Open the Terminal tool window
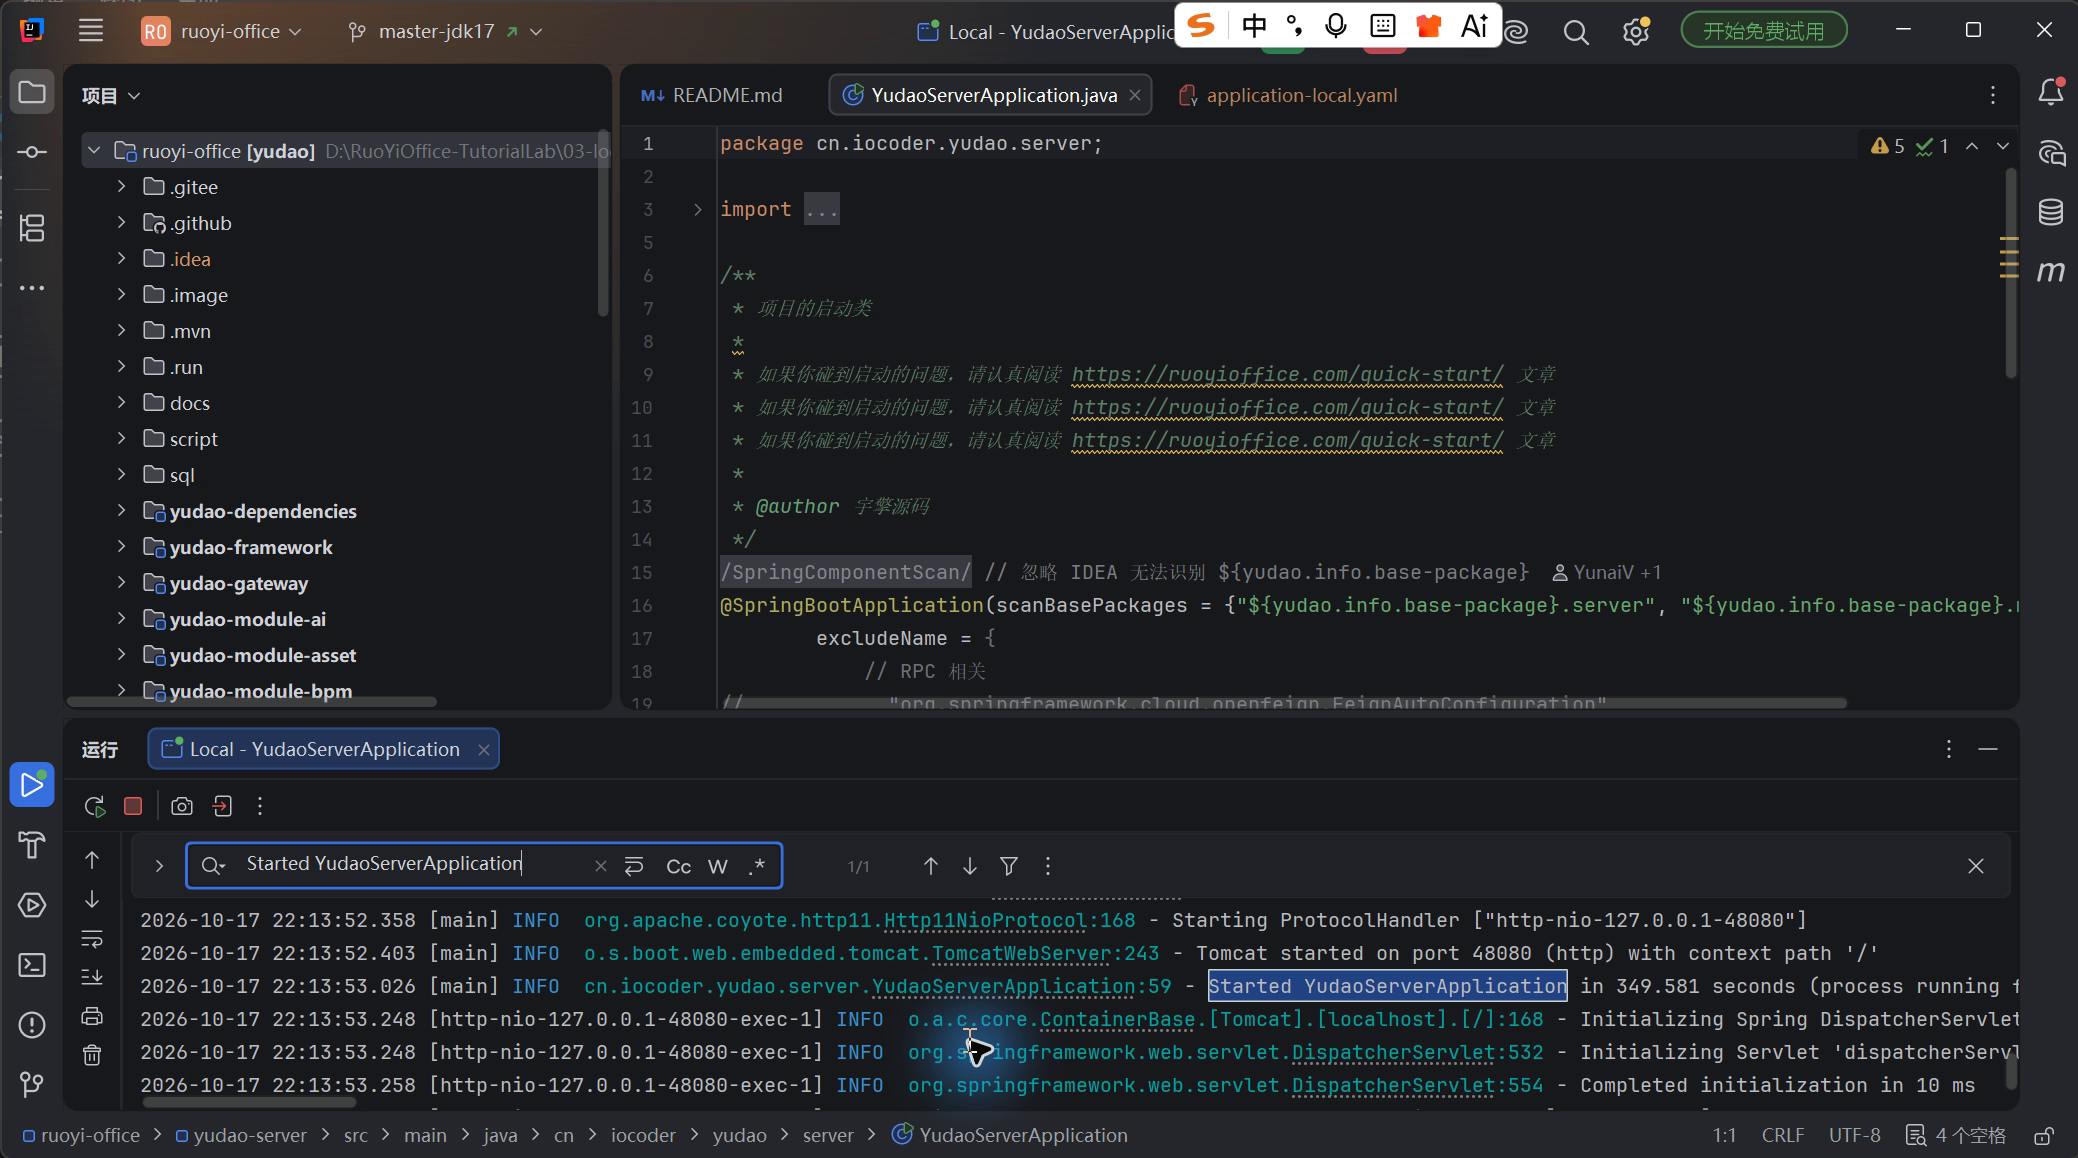The image size is (2078, 1158). tap(32, 965)
